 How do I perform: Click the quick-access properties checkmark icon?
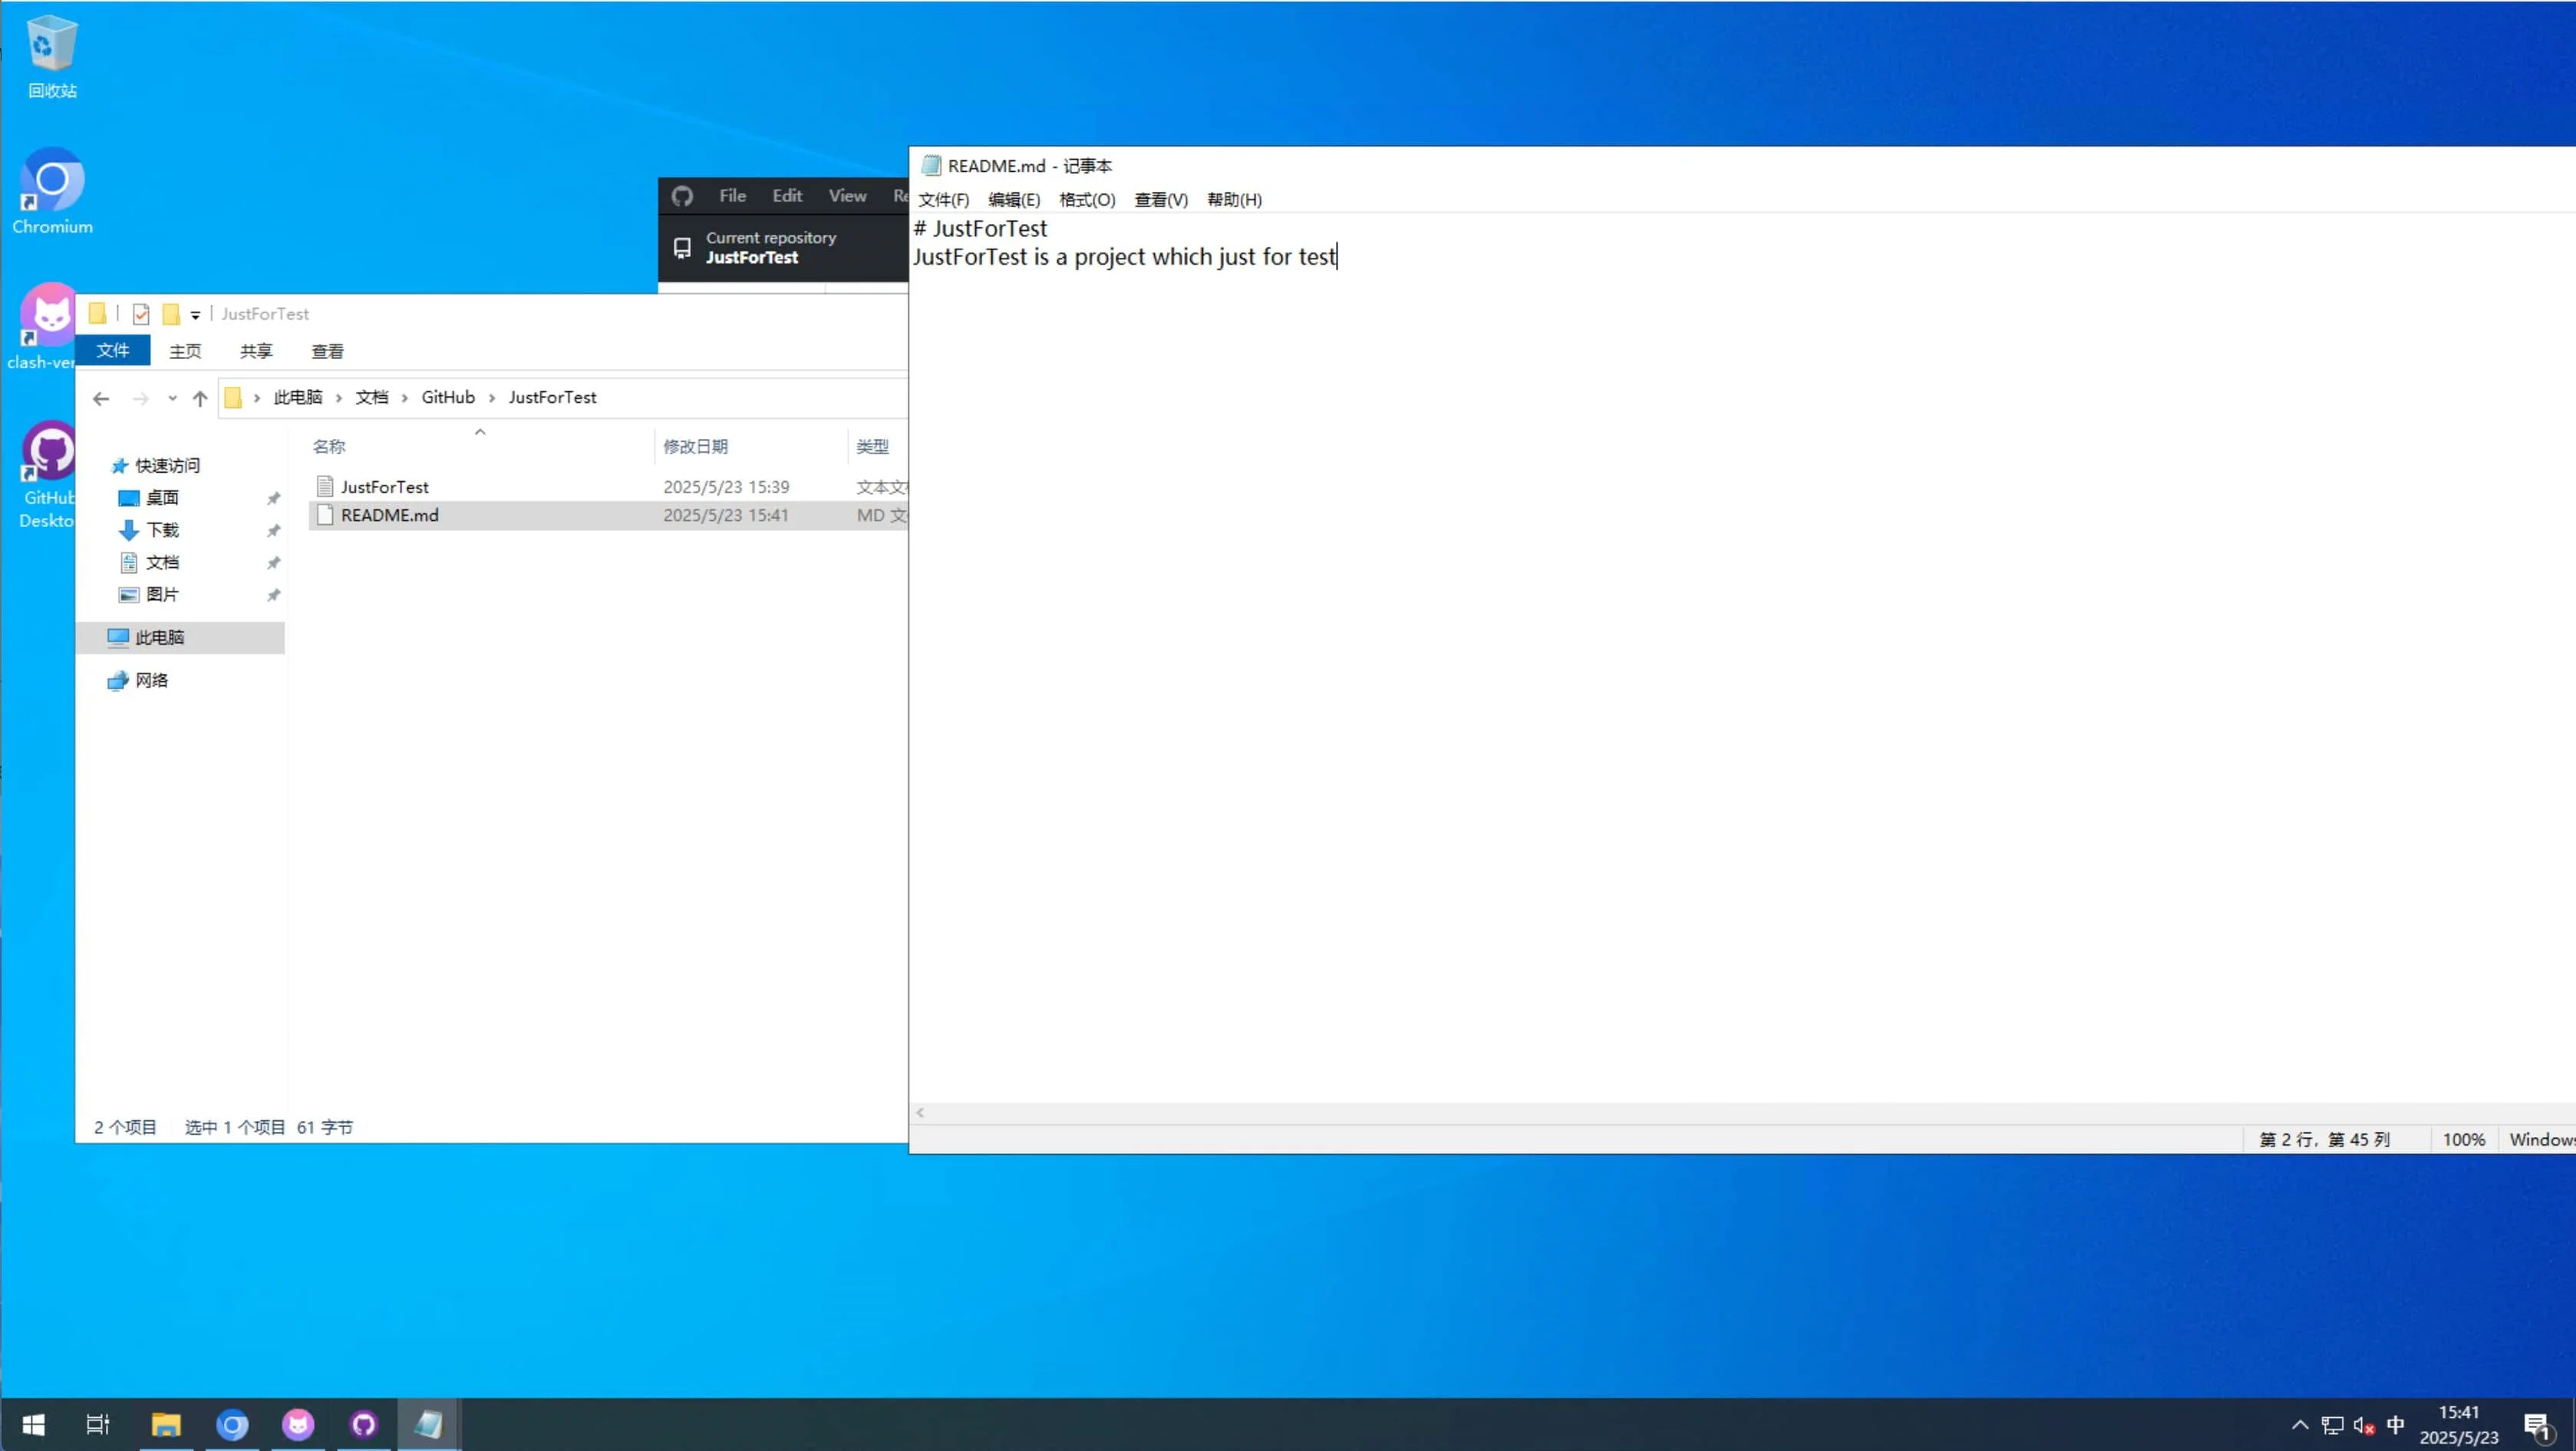click(141, 314)
